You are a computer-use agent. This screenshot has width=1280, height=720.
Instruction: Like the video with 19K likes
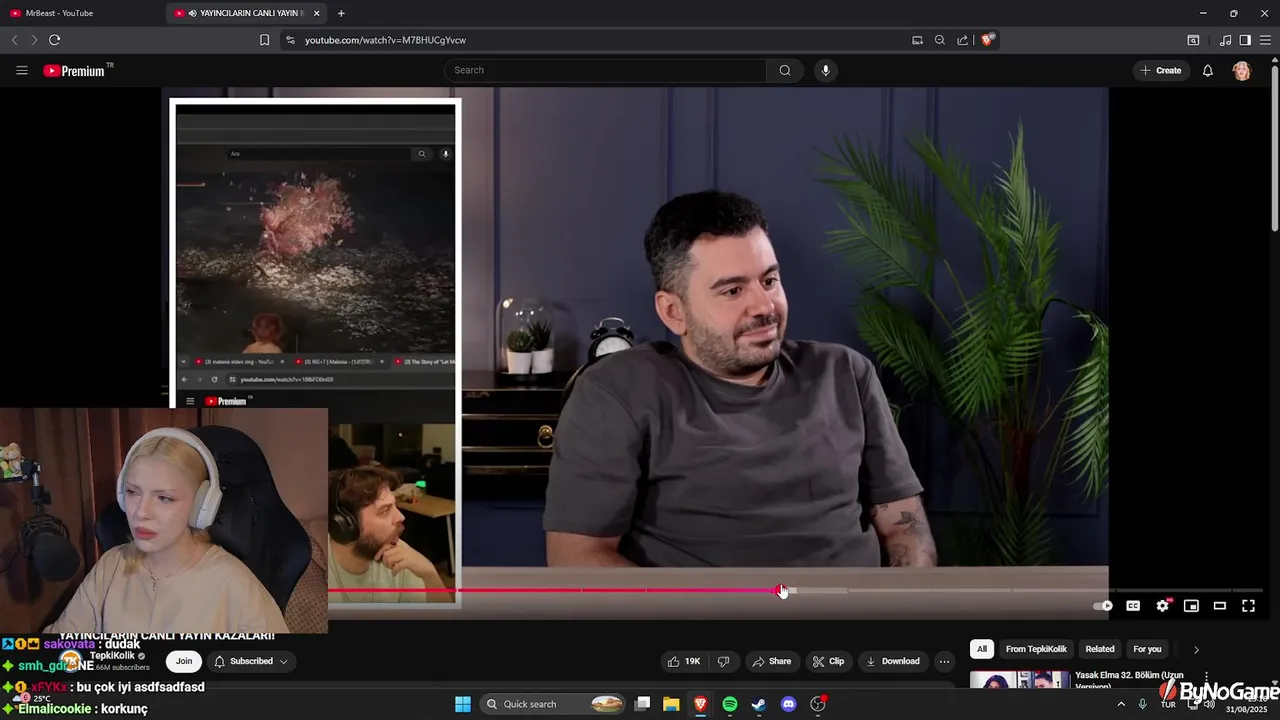pyautogui.click(x=684, y=661)
